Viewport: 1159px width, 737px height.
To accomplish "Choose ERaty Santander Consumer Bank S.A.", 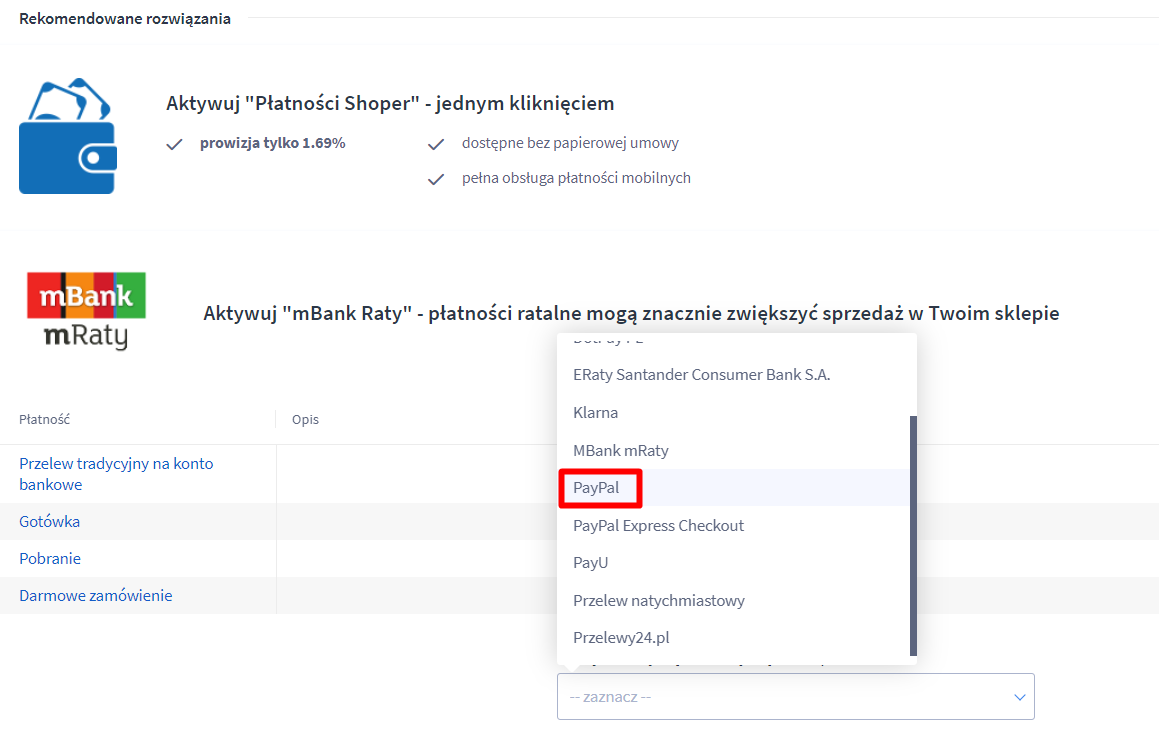I will click(x=701, y=375).
